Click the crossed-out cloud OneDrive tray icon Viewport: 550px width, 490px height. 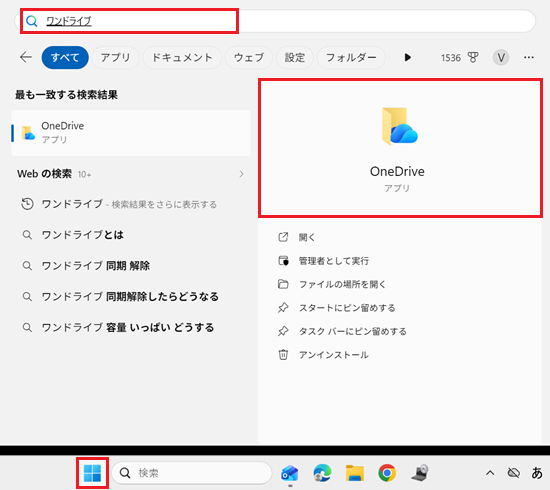pos(514,473)
